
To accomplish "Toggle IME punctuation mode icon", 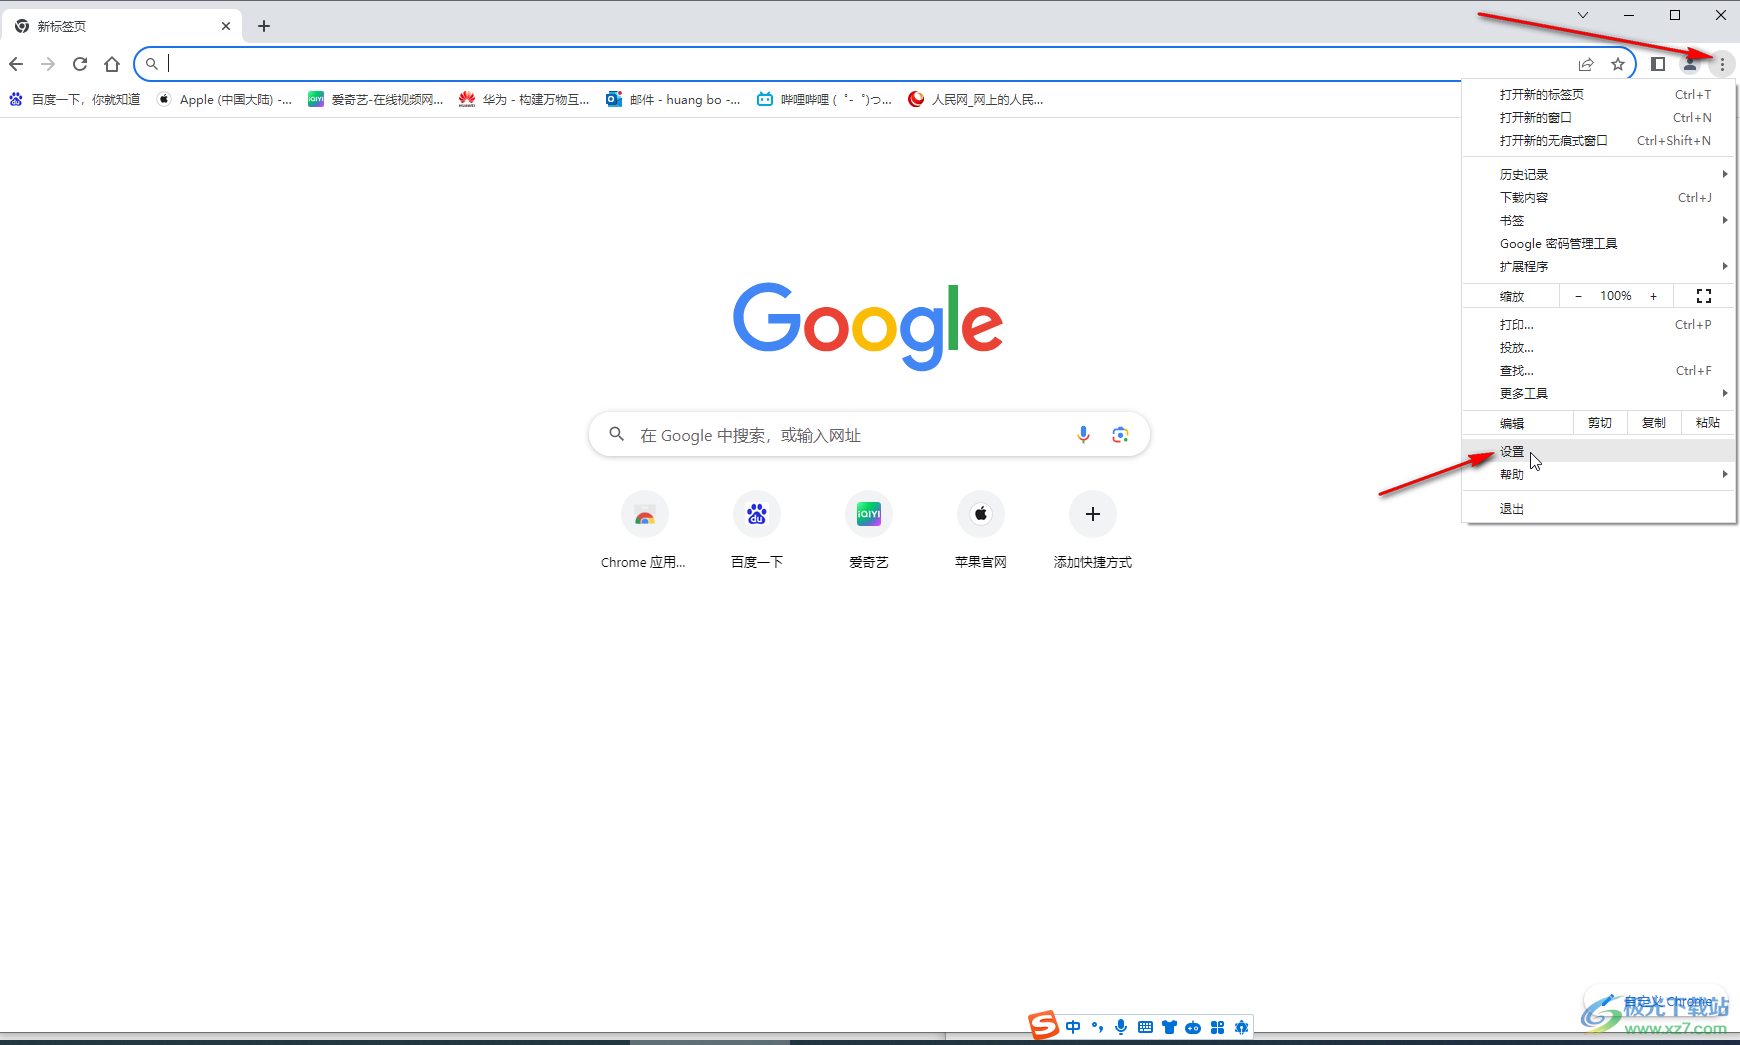I will click(1097, 1027).
